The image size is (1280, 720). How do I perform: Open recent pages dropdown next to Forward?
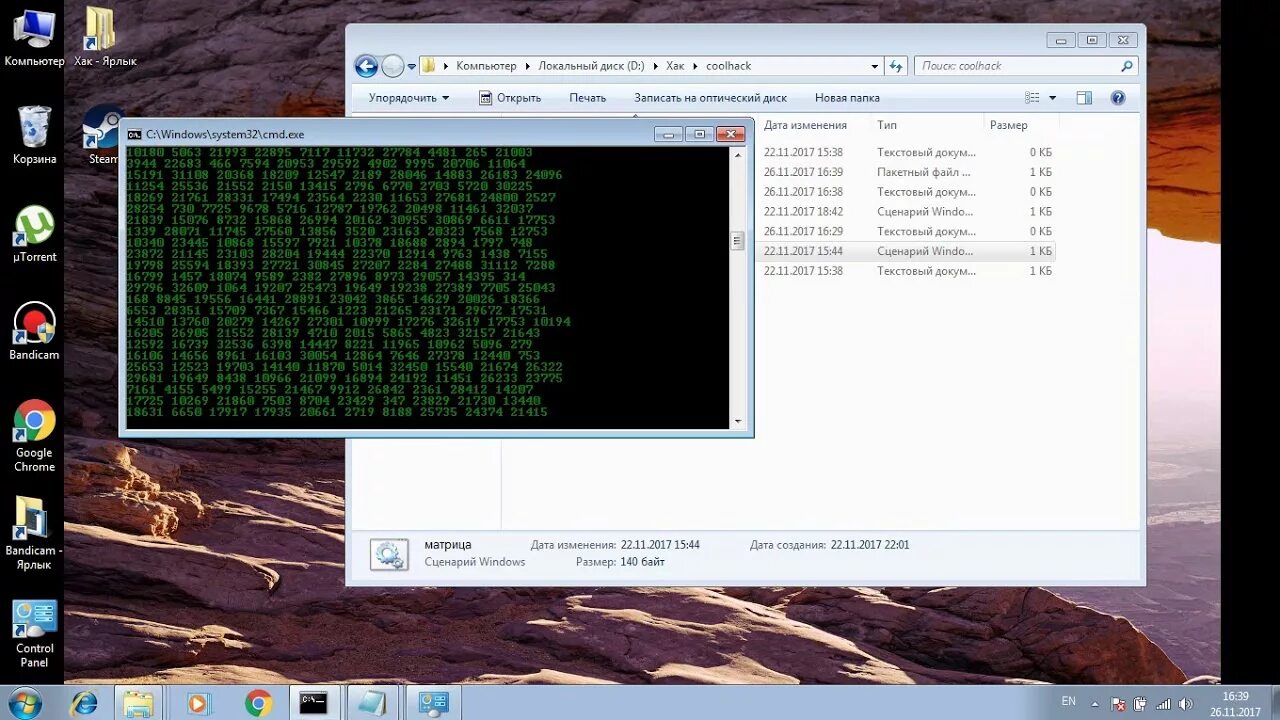coord(411,67)
